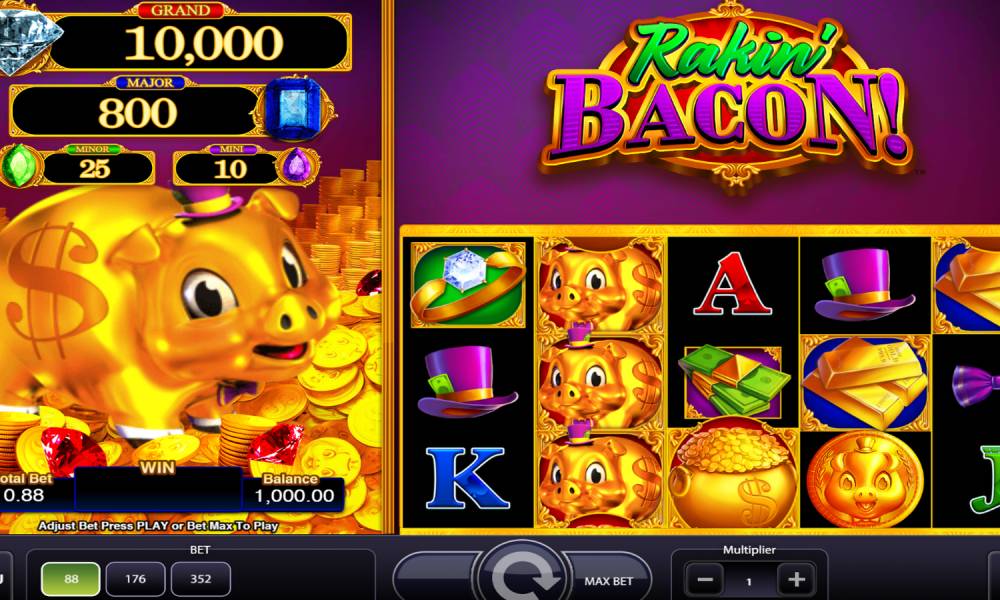The image size is (1000, 600).
Task: Click the gold pig coin symbol
Action: click(x=864, y=479)
